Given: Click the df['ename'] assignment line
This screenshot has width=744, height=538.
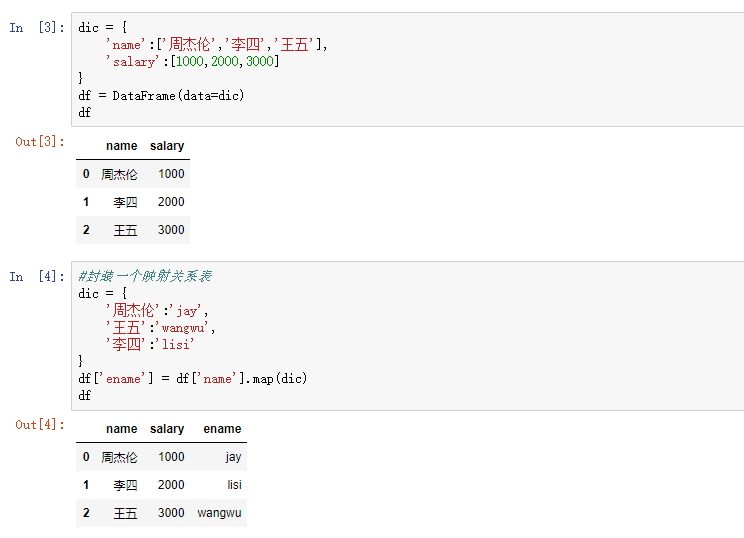Looking at the screenshot, I should [193, 378].
